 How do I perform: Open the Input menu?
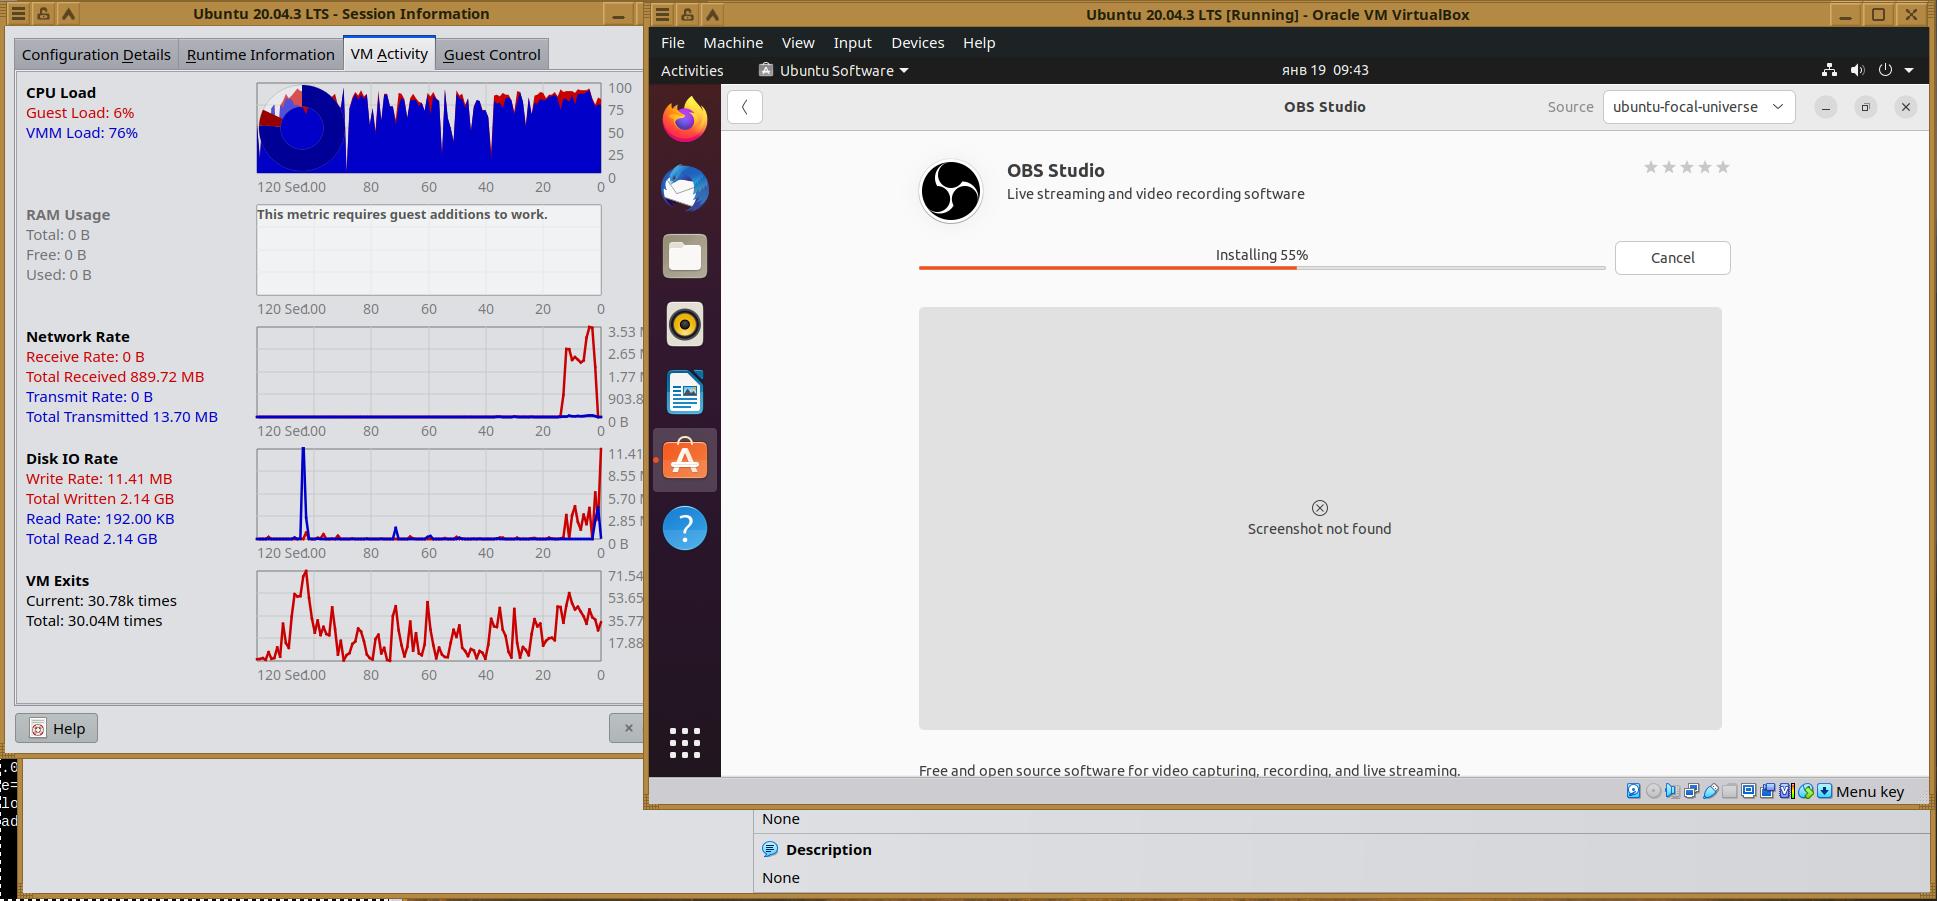[853, 43]
